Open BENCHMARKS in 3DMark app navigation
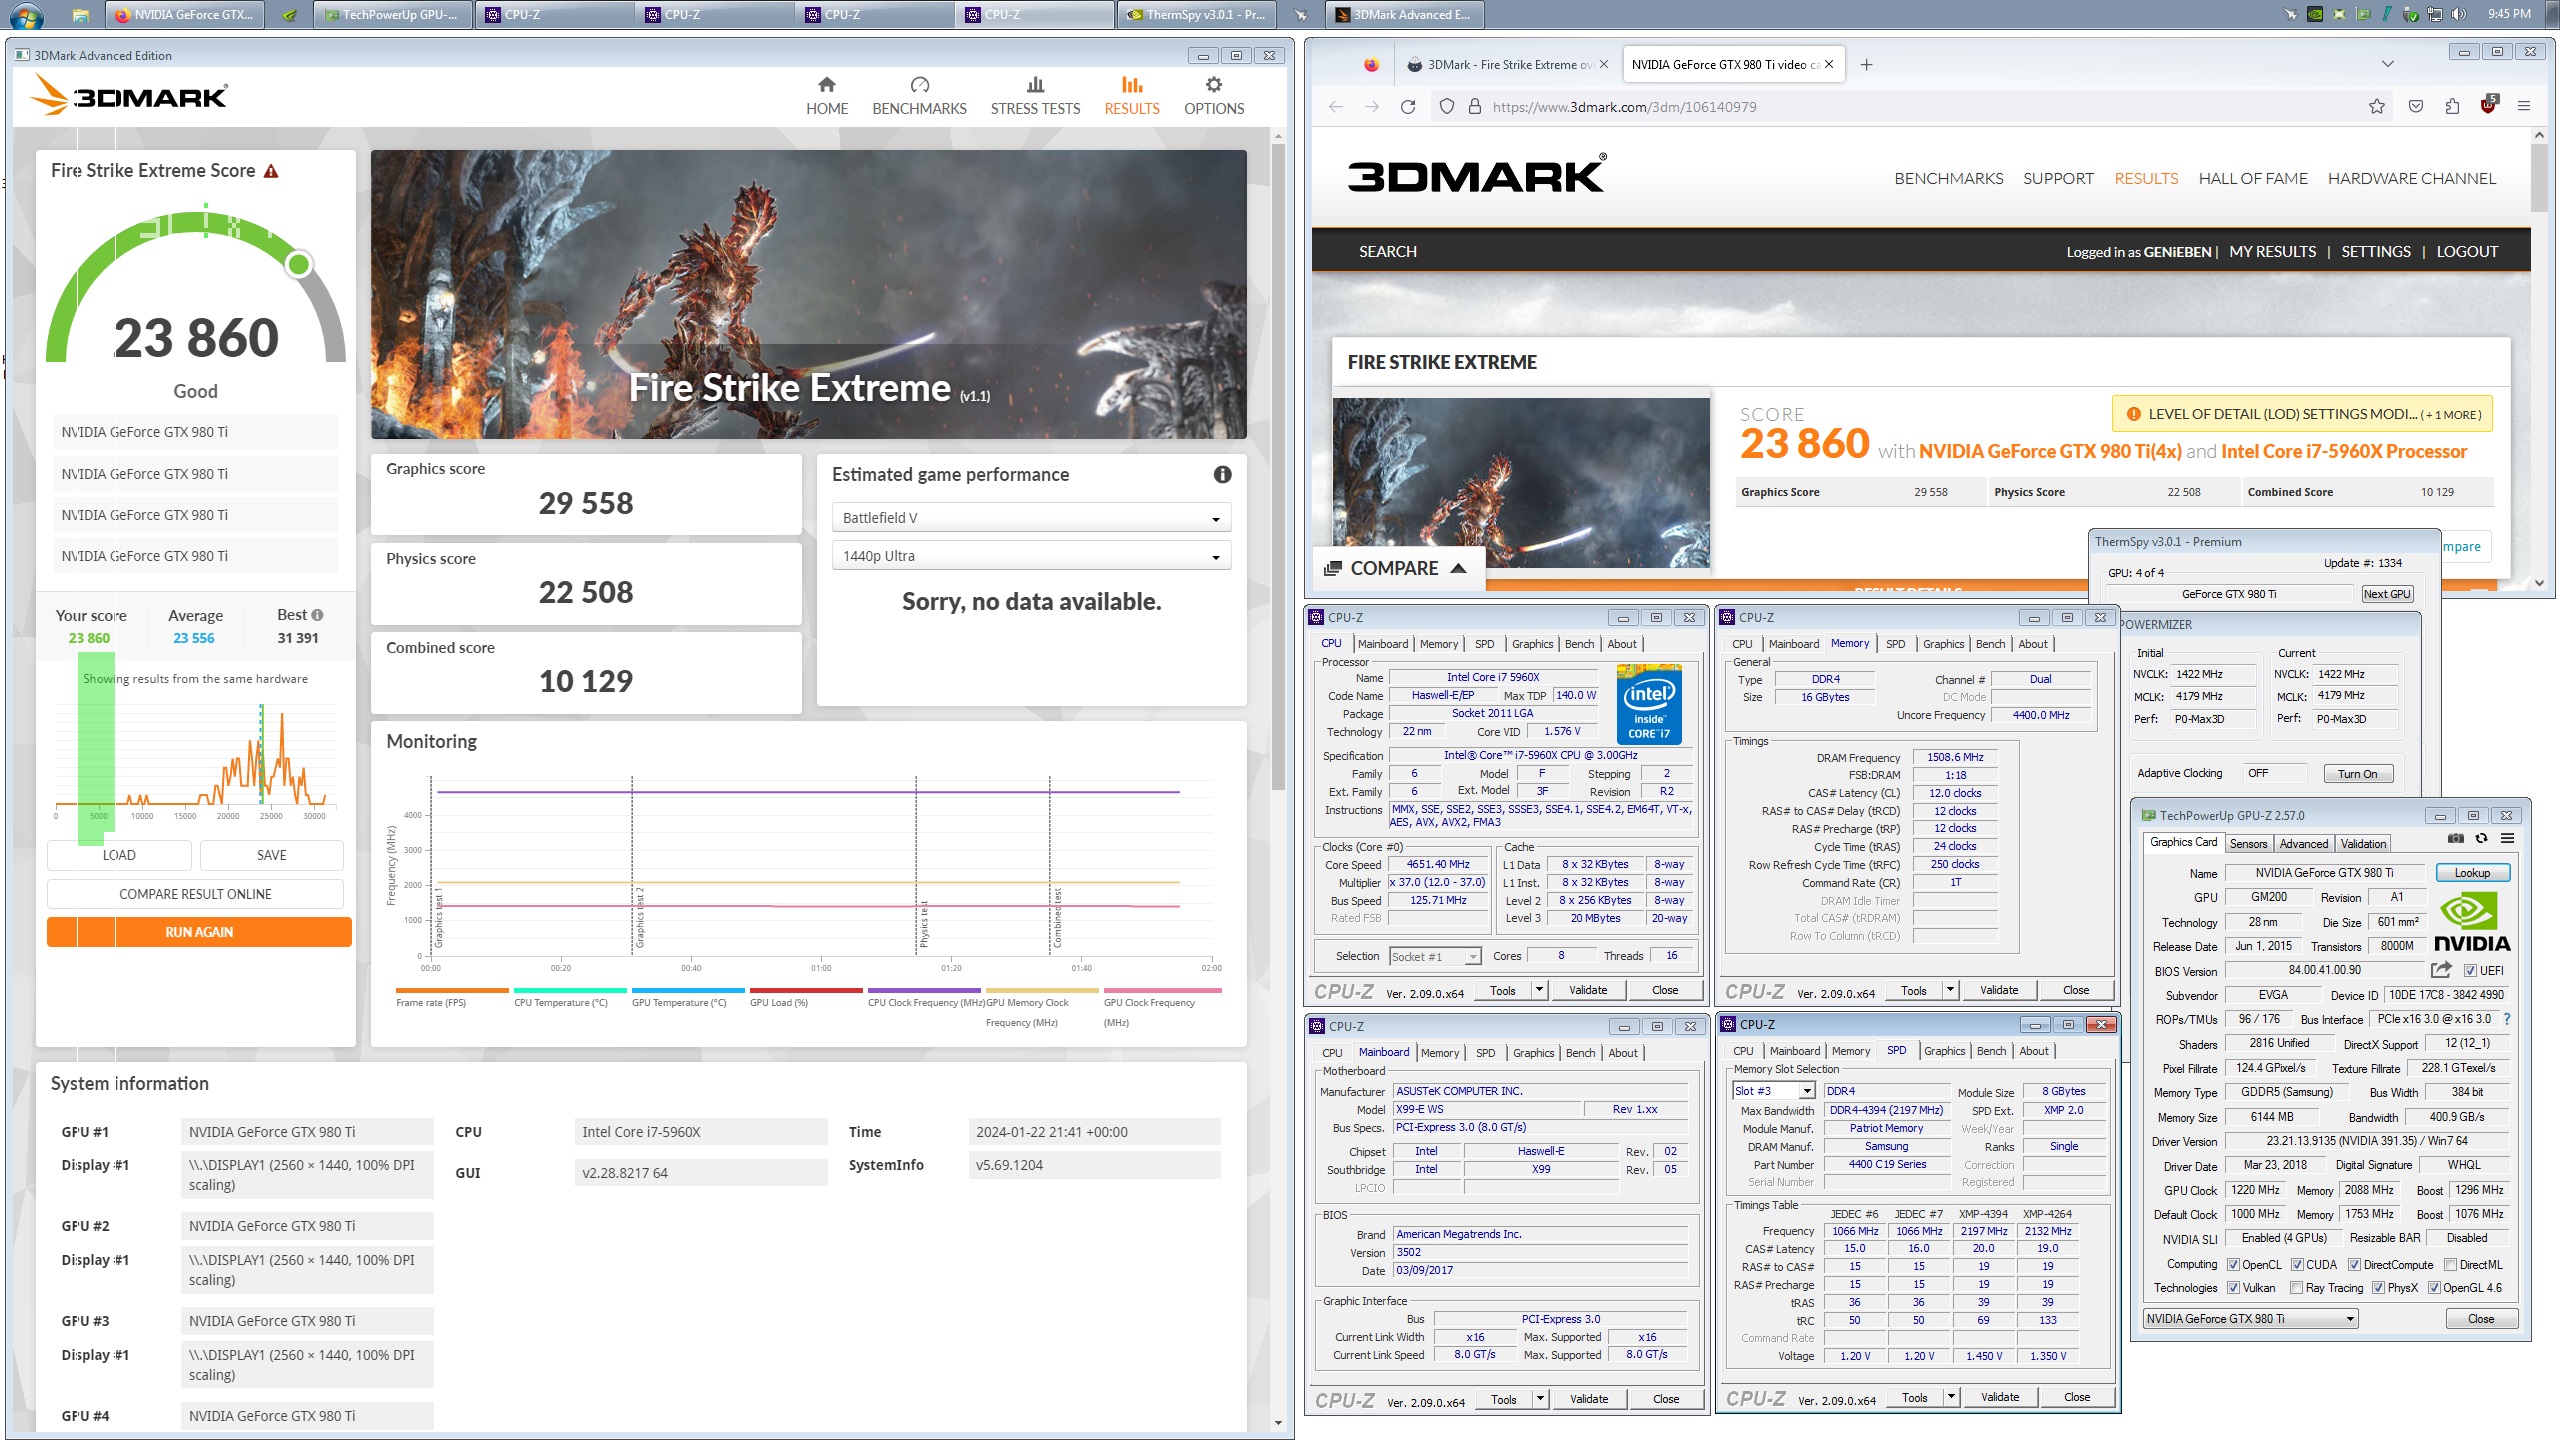 (x=919, y=96)
